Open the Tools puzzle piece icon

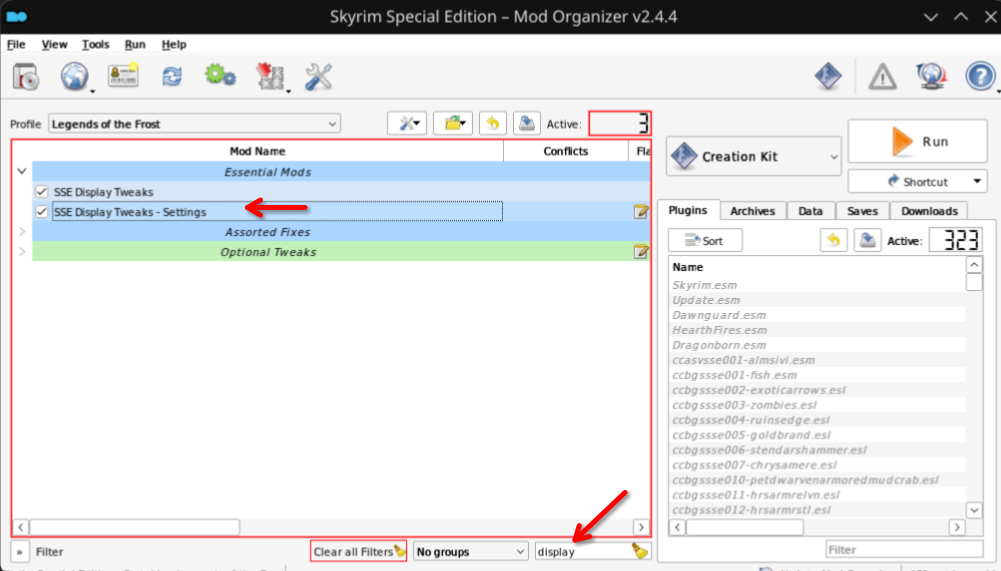tap(270, 77)
